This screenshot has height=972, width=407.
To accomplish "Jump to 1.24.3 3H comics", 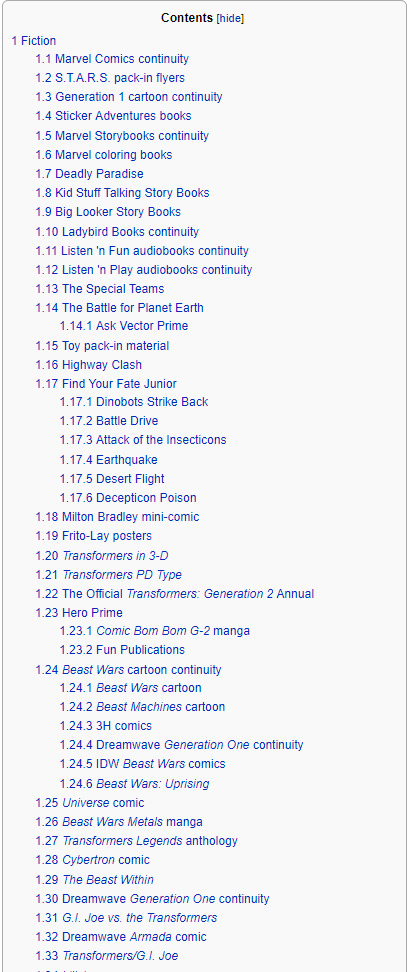I will click(x=106, y=726).
